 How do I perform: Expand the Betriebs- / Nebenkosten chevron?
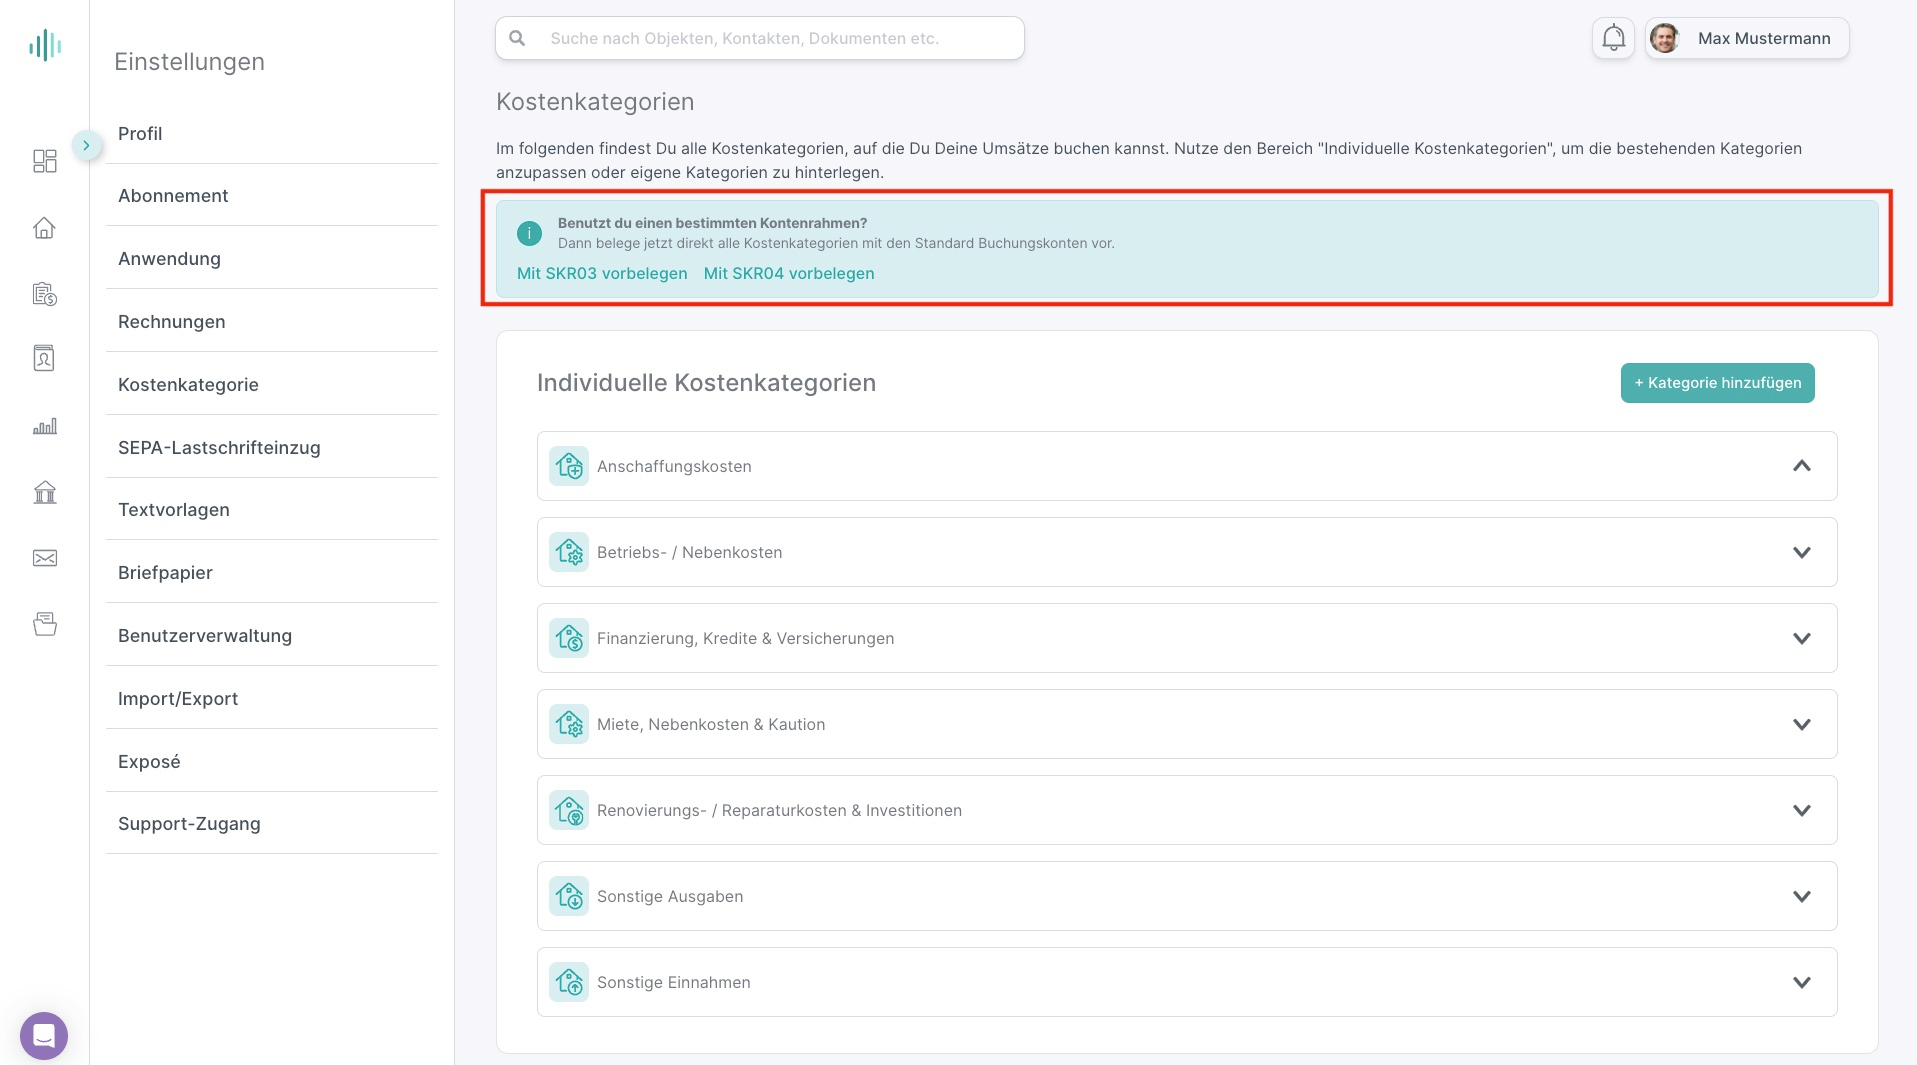(1802, 552)
